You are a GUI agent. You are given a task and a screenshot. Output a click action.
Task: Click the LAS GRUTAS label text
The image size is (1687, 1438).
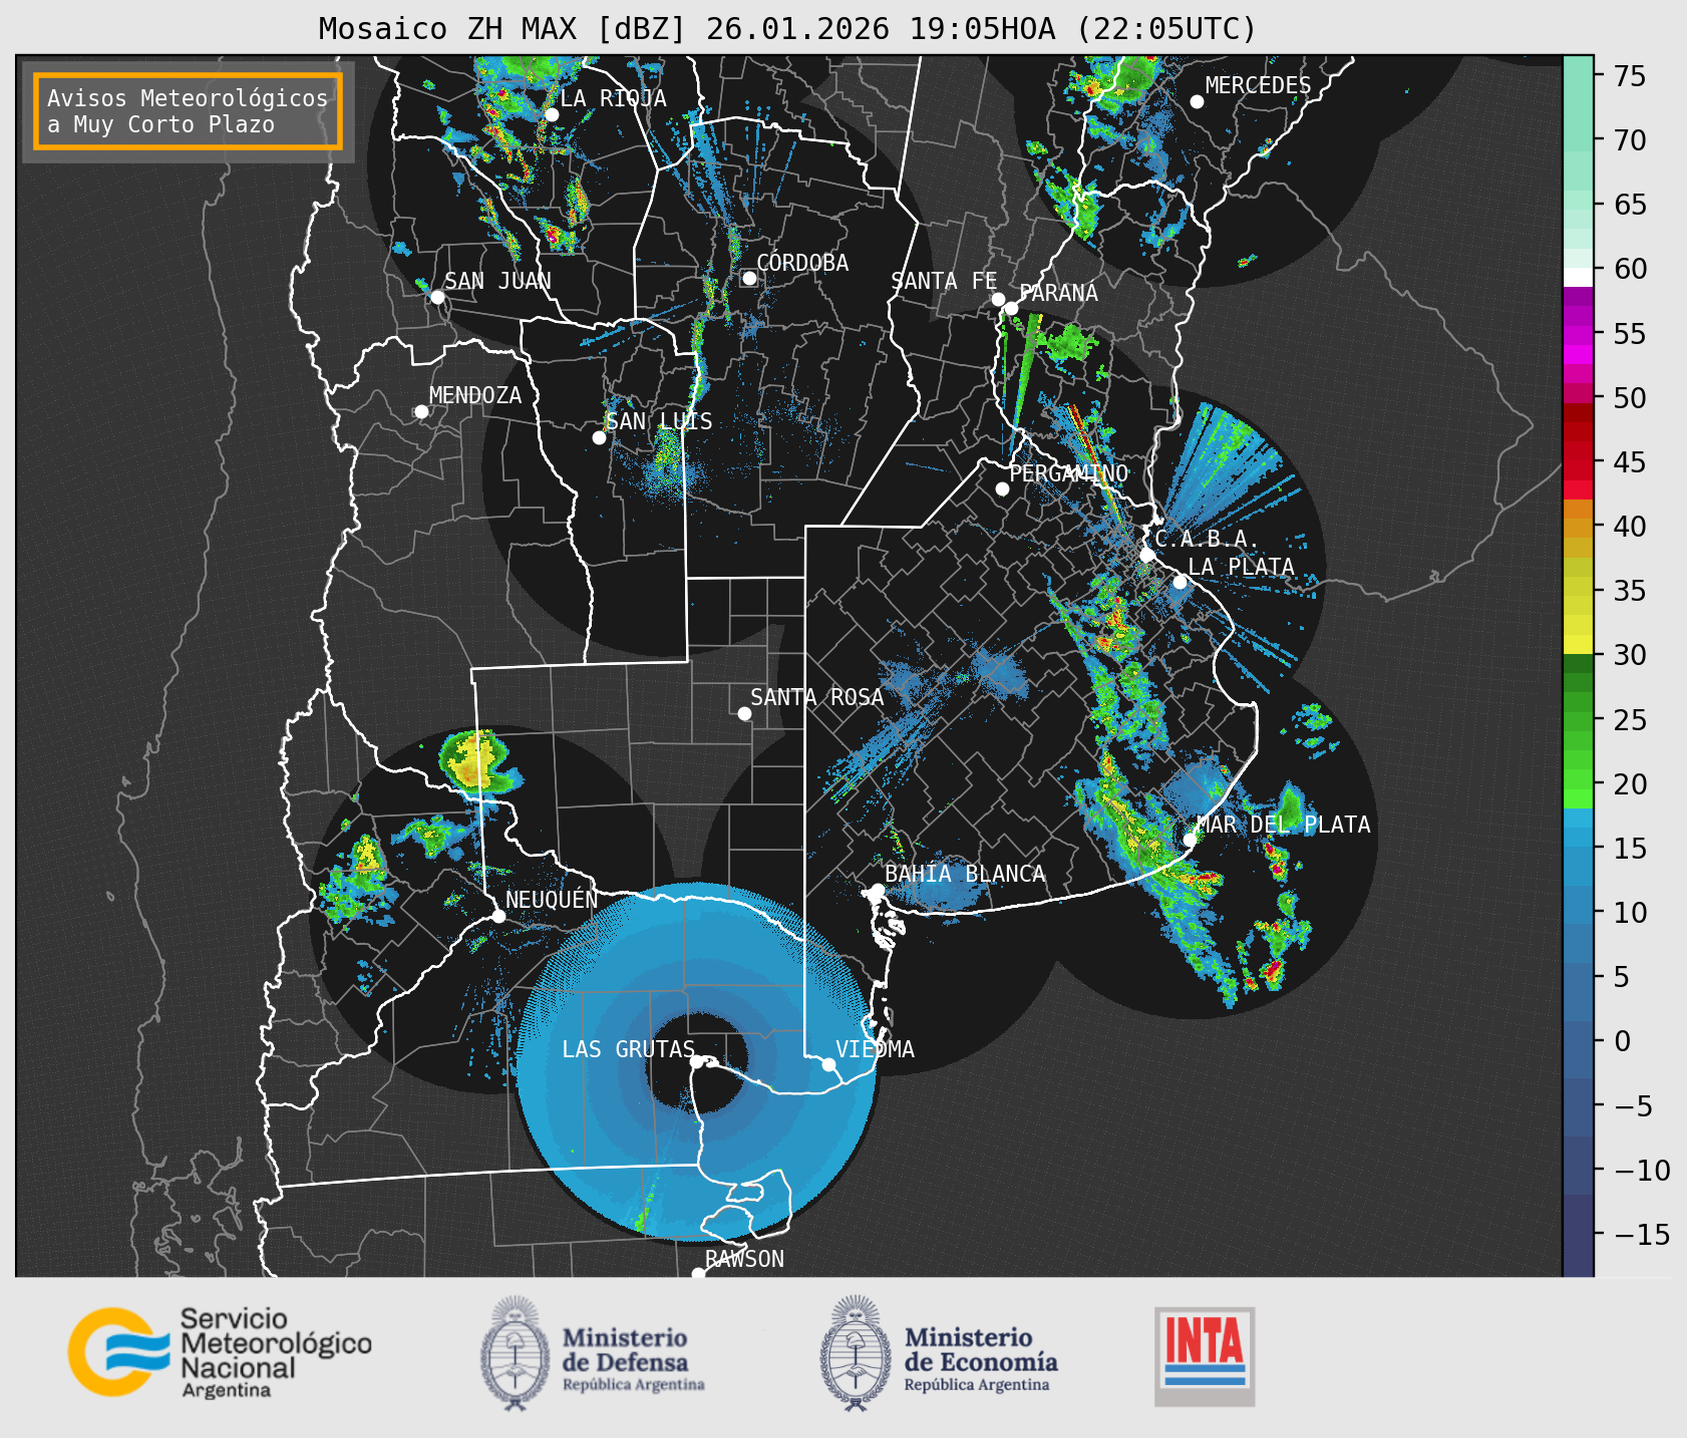tap(628, 1049)
